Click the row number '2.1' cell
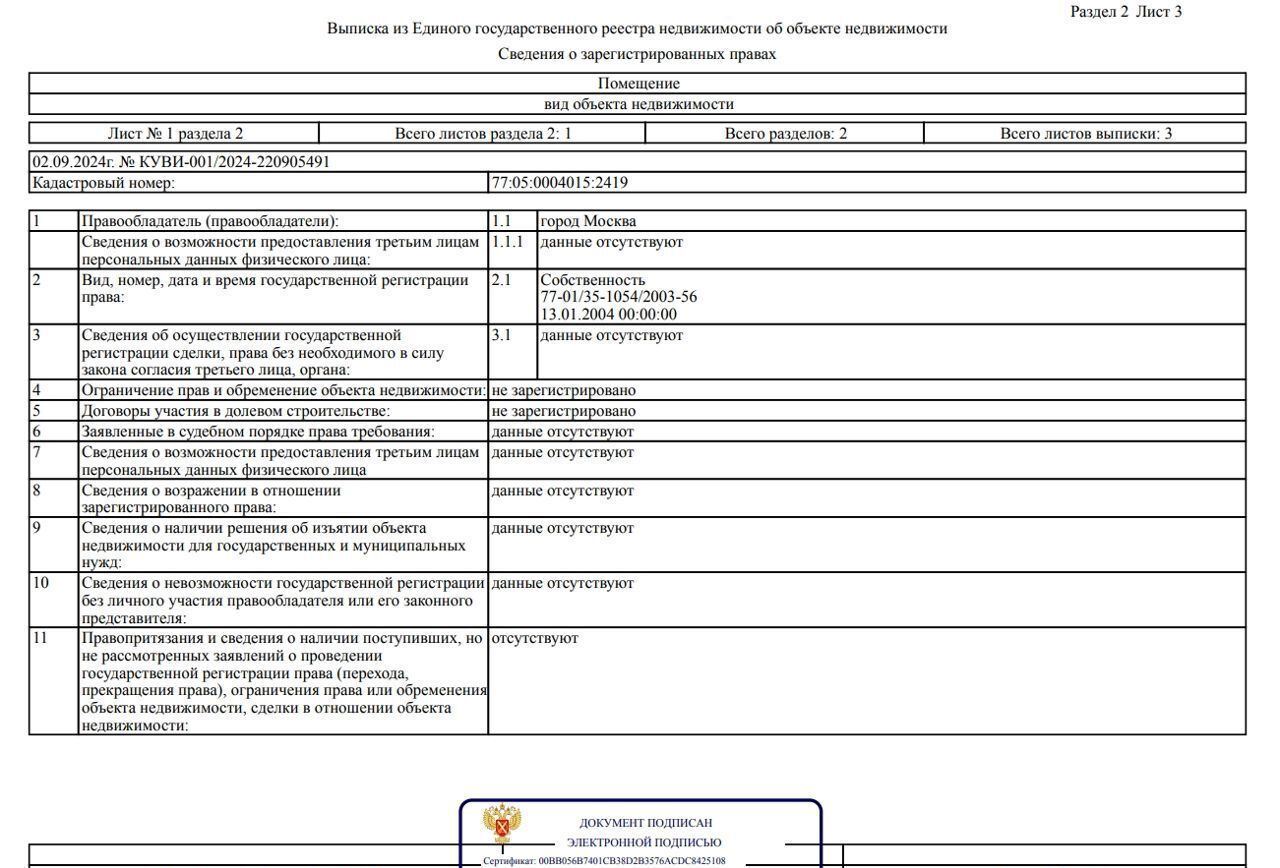 click(x=513, y=297)
